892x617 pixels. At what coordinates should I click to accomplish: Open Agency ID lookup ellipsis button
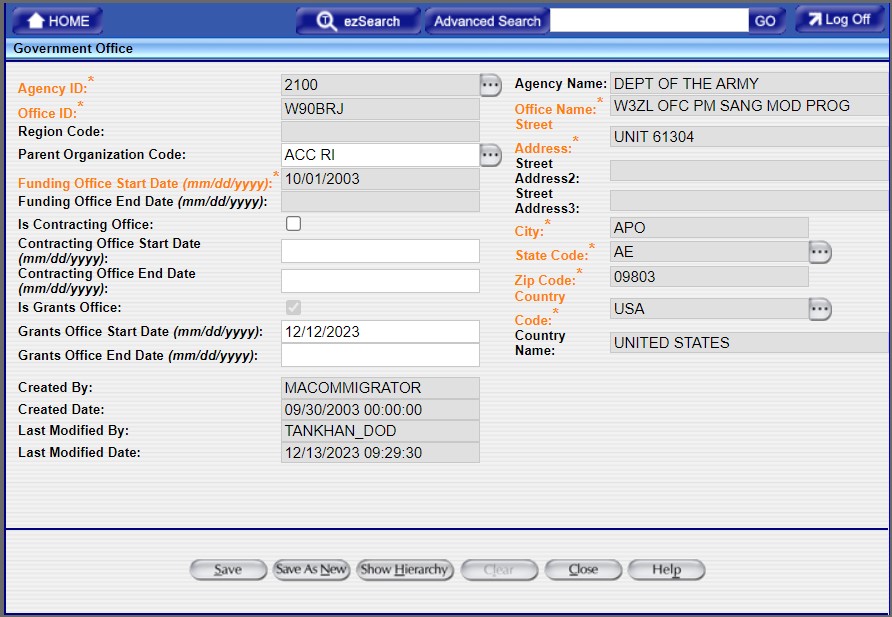point(489,85)
